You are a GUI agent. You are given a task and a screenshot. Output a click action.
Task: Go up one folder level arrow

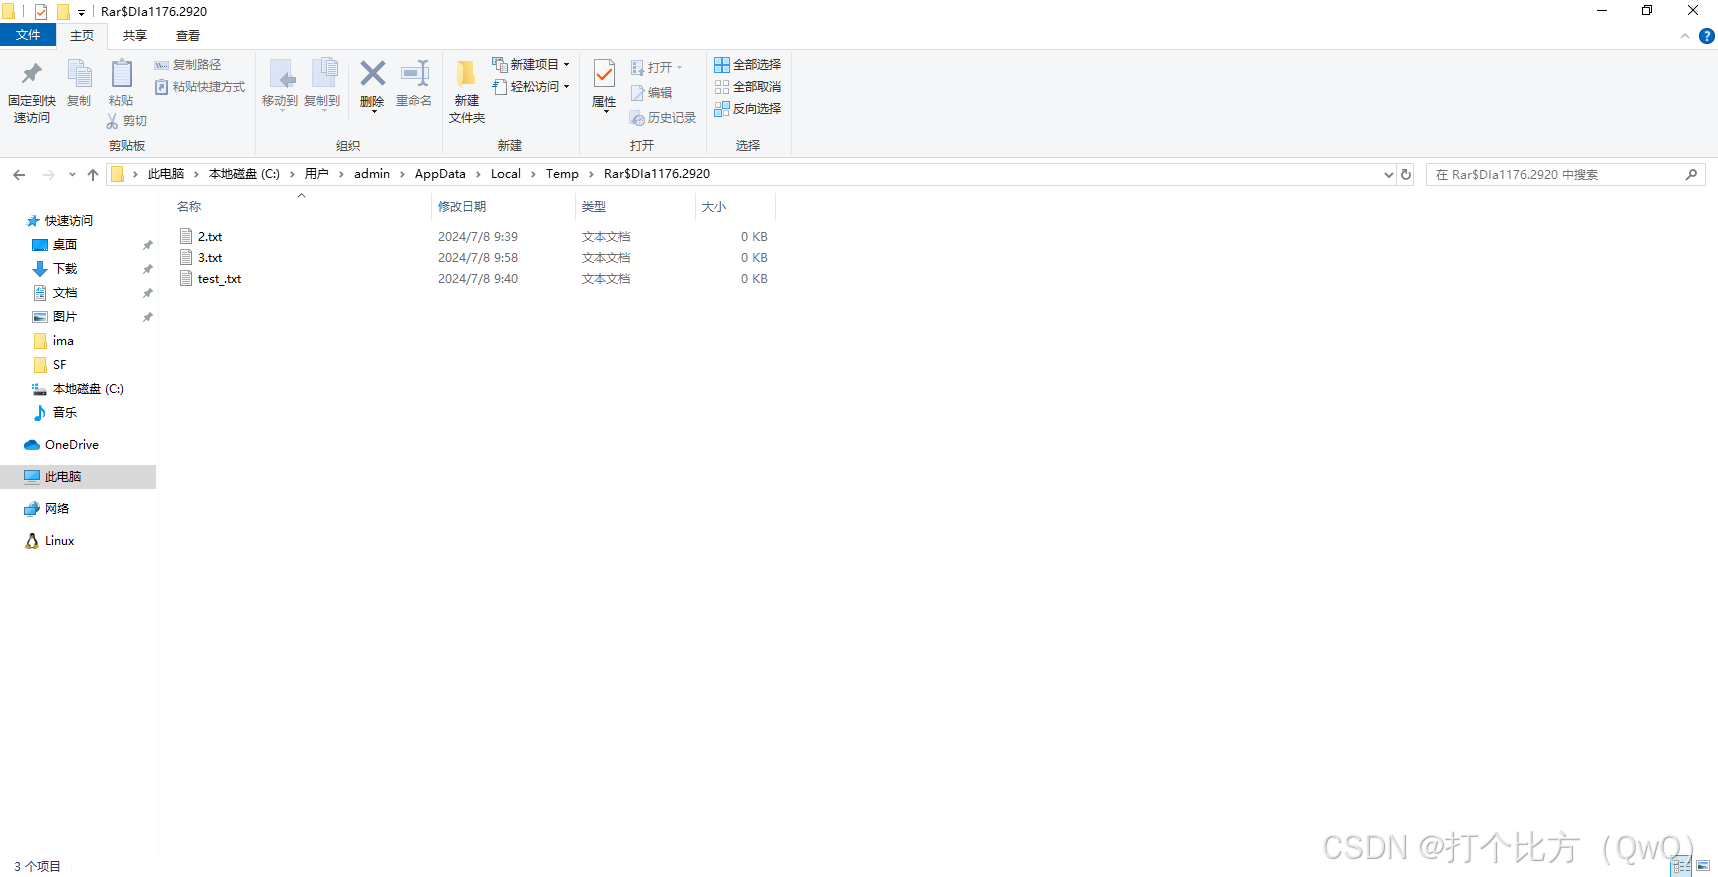click(93, 175)
